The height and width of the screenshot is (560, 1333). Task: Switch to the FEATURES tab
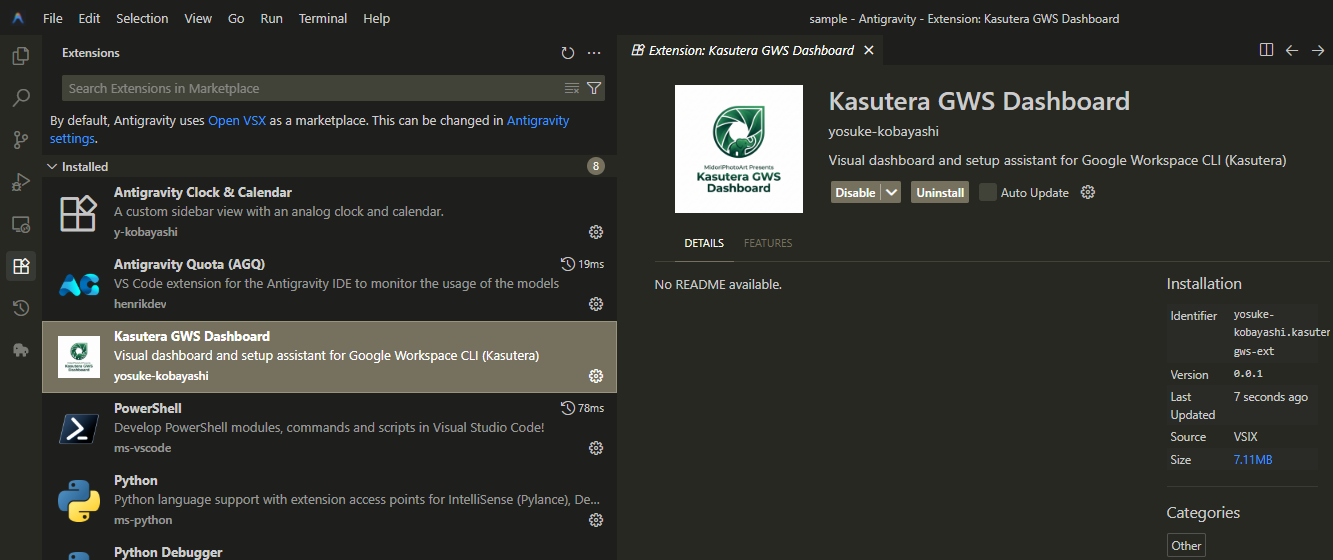(768, 243)
